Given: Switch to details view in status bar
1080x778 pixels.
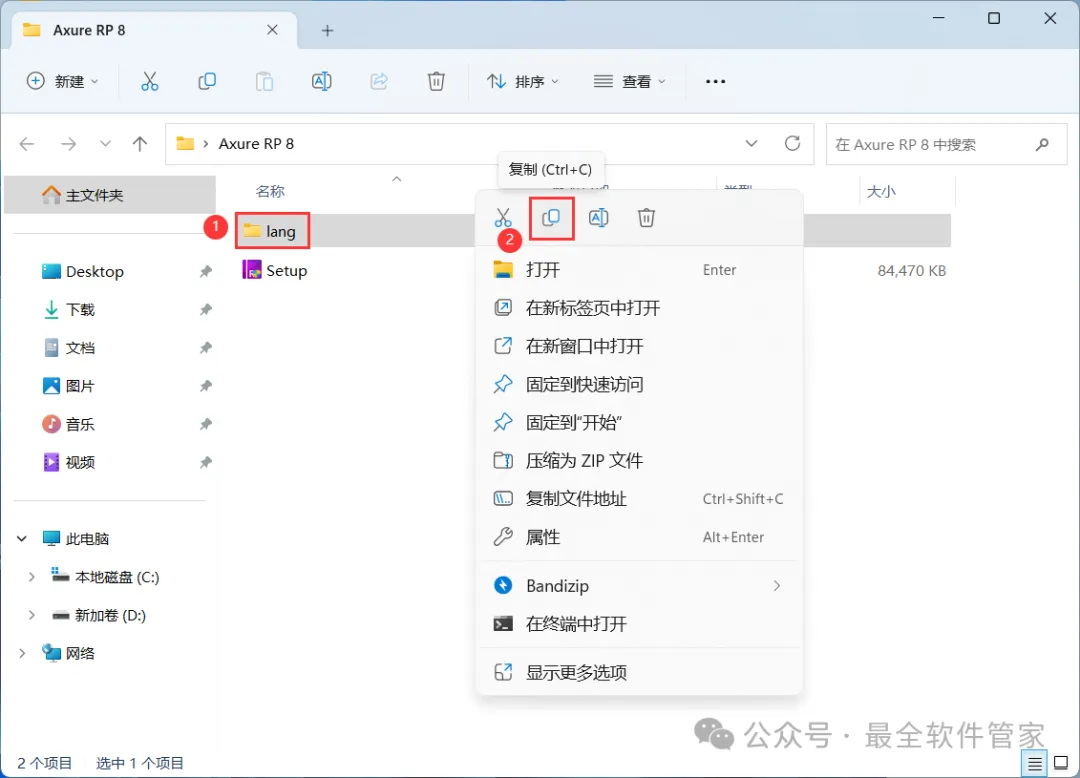Looking at the screenshot, I should pyautogui.click(x=1035, y=763).
